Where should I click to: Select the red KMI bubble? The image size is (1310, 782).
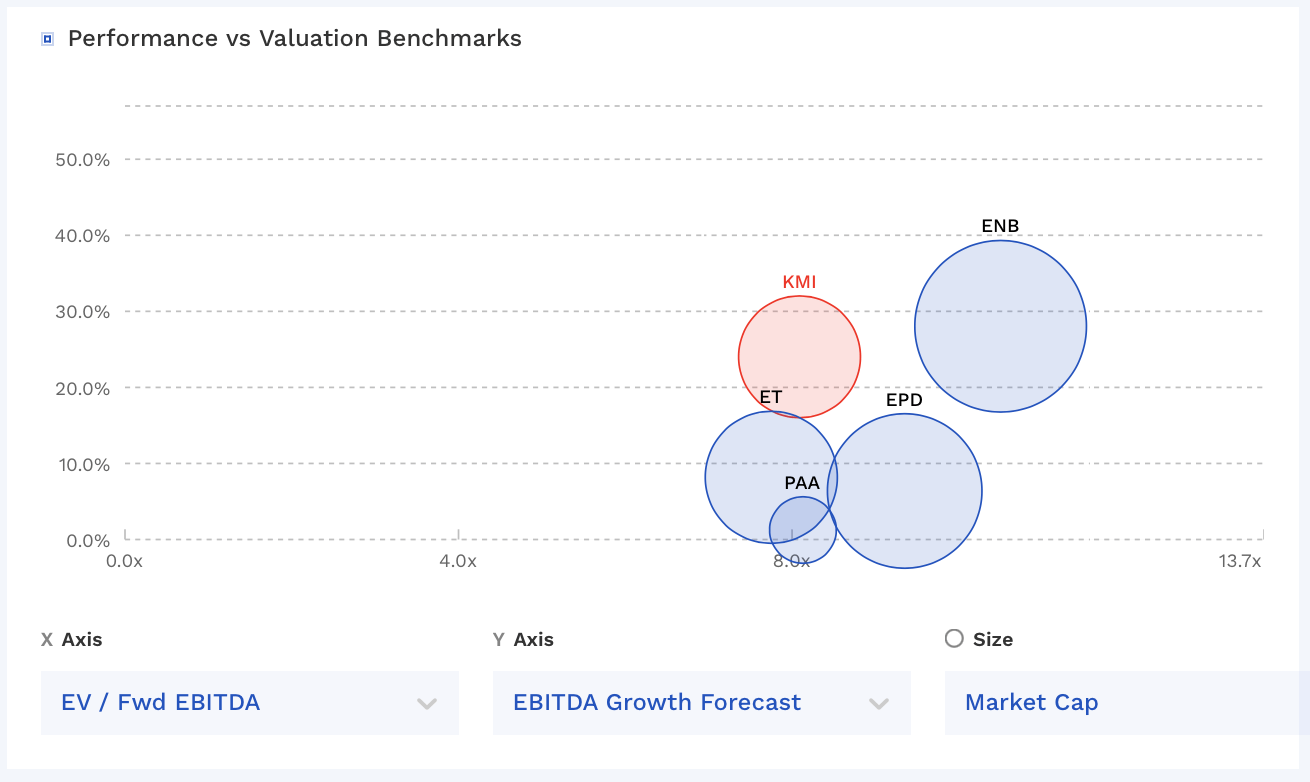tap(800, 350)
